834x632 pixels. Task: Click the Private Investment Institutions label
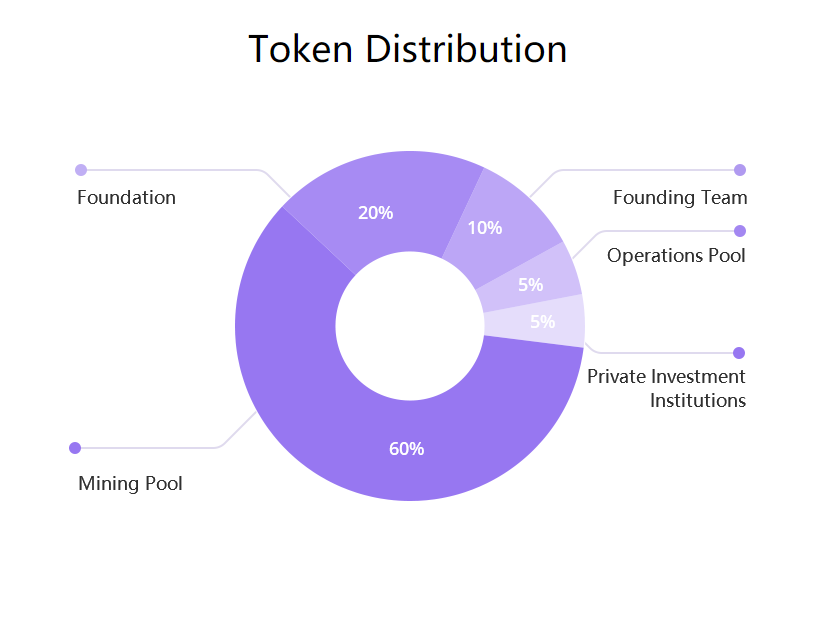point(666,388)
